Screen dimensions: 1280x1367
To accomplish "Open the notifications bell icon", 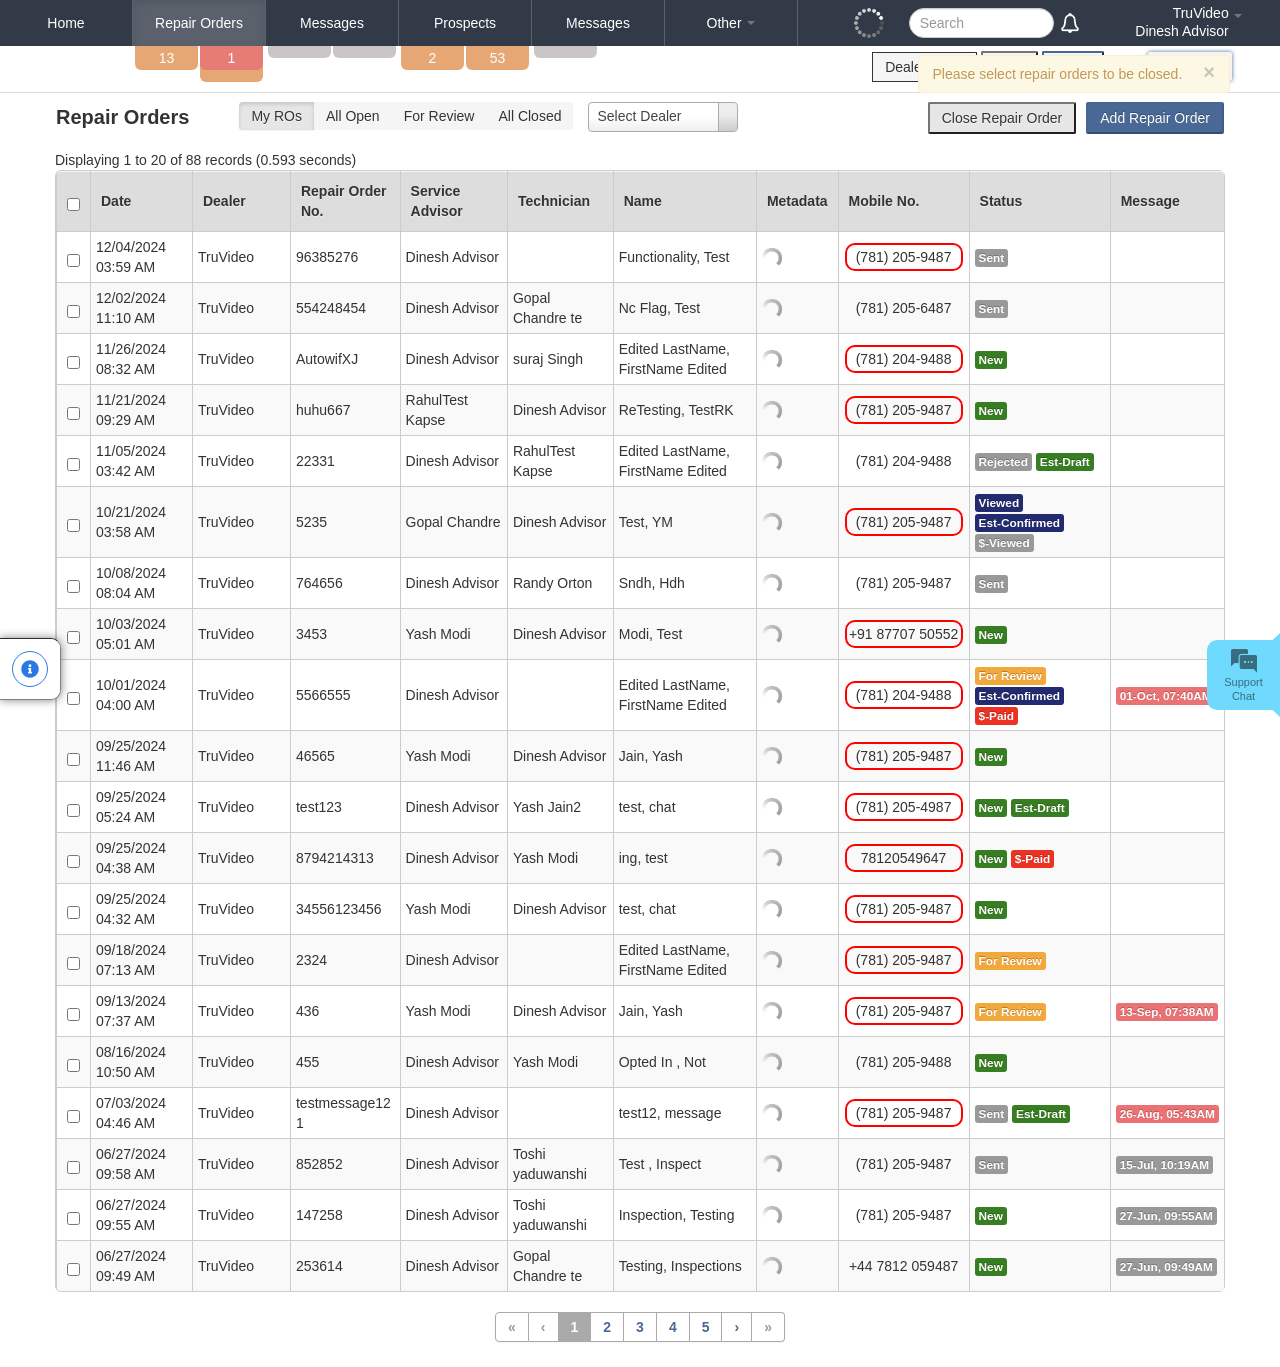I will tap(1070, 23).
